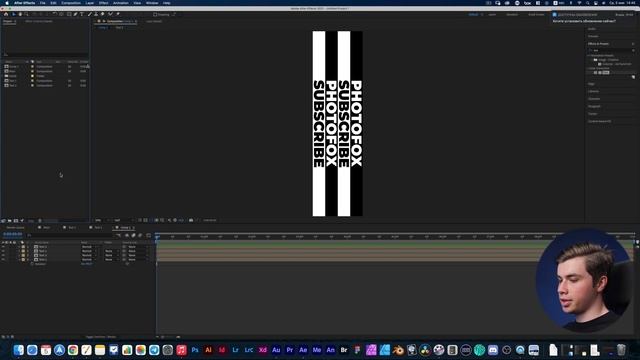Open Media Encoder from the dock
This screenshot has height=360, width=640.
coord(317,350)
